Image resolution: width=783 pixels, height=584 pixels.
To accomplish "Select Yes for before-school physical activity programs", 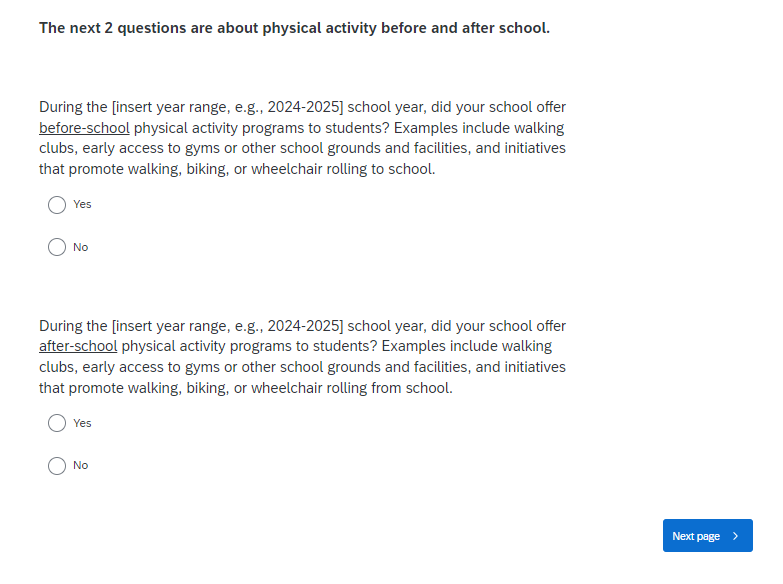I will 57,204.
